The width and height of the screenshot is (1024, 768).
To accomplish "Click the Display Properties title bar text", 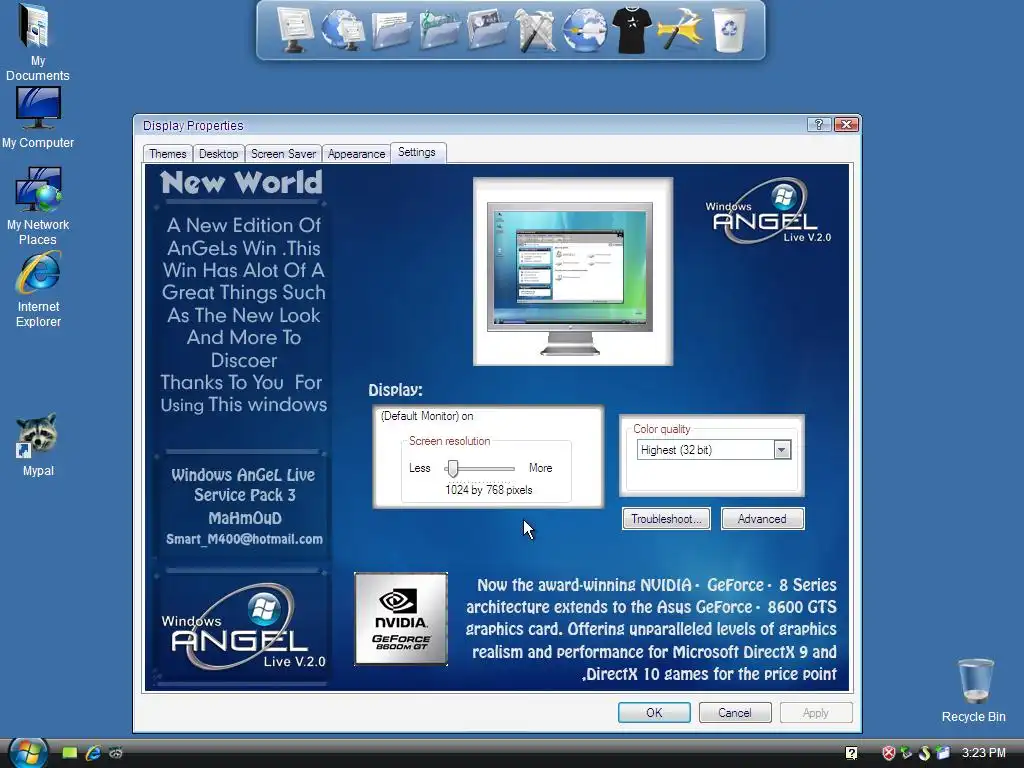I will 193,125.
